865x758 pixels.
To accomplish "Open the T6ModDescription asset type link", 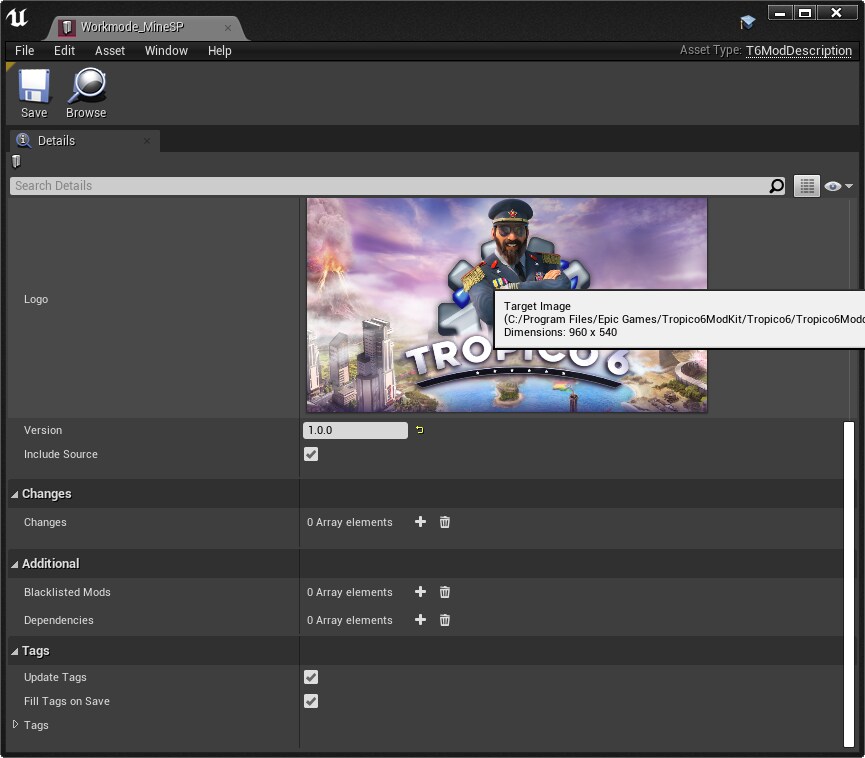I will click(799, 51).
